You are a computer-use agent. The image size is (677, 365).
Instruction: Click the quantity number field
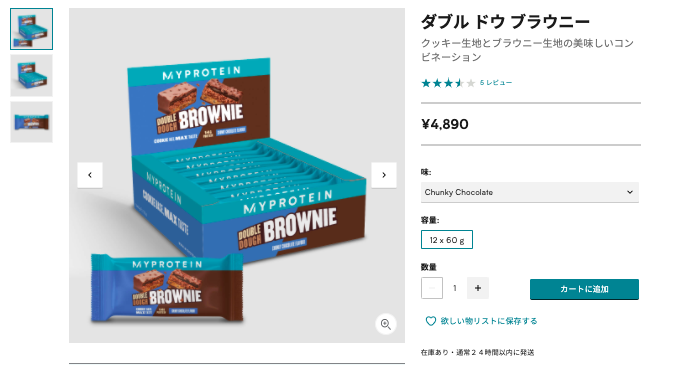click(455, 288)
